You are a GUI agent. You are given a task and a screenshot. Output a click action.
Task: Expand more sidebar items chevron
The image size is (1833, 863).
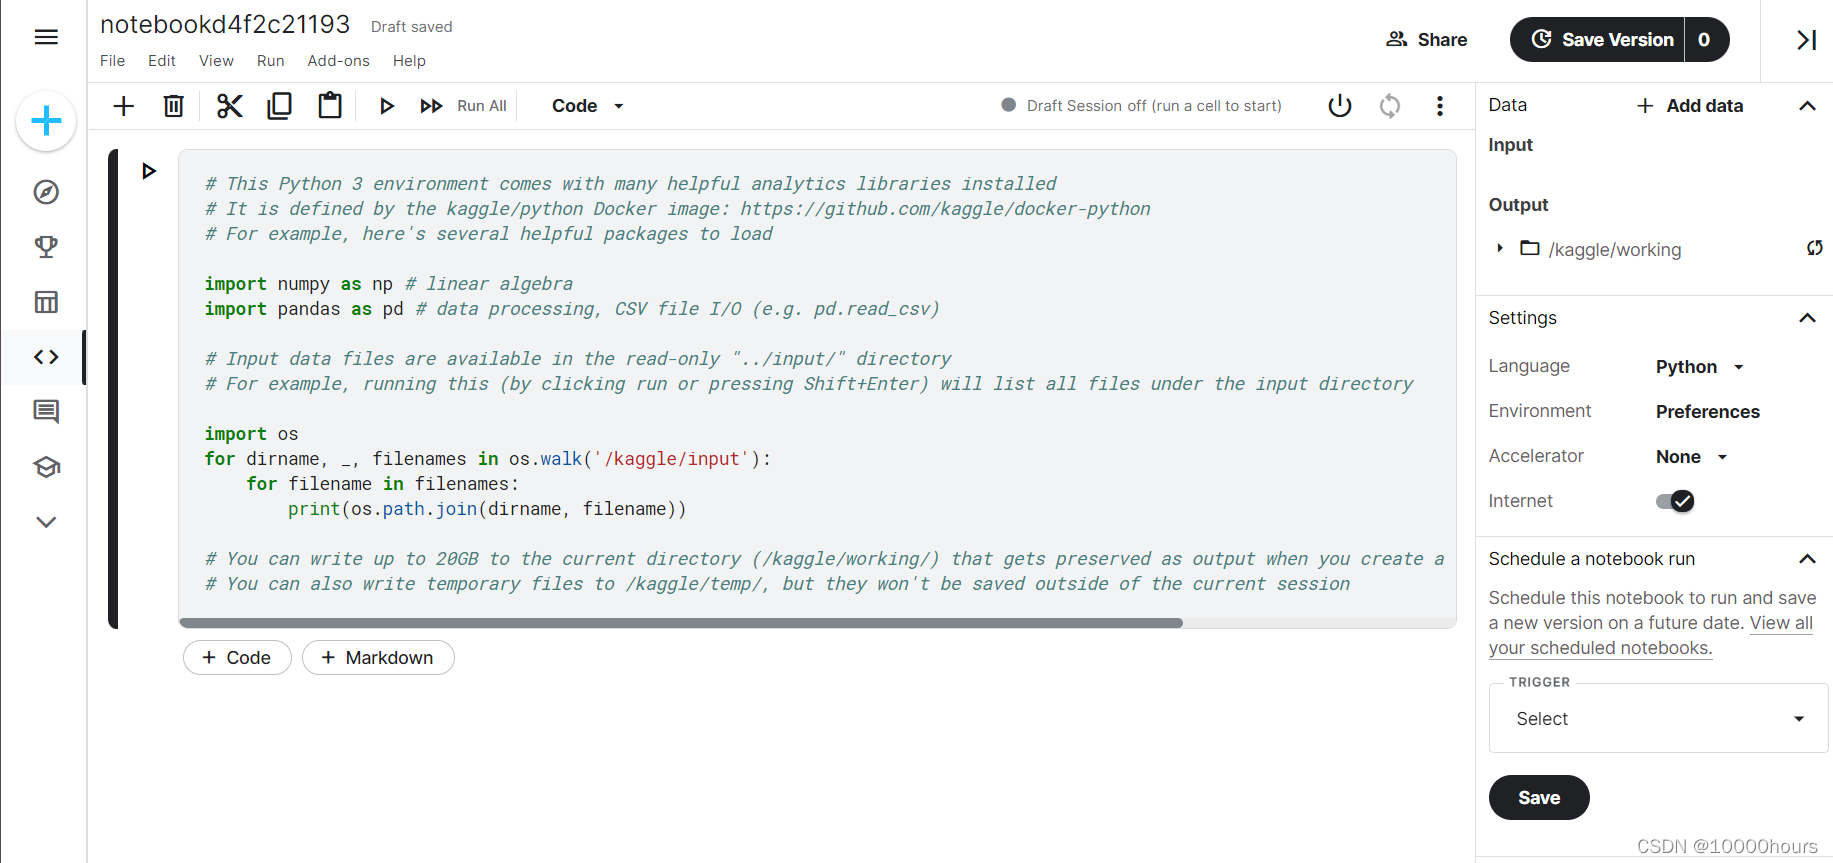tap(46, 522)
